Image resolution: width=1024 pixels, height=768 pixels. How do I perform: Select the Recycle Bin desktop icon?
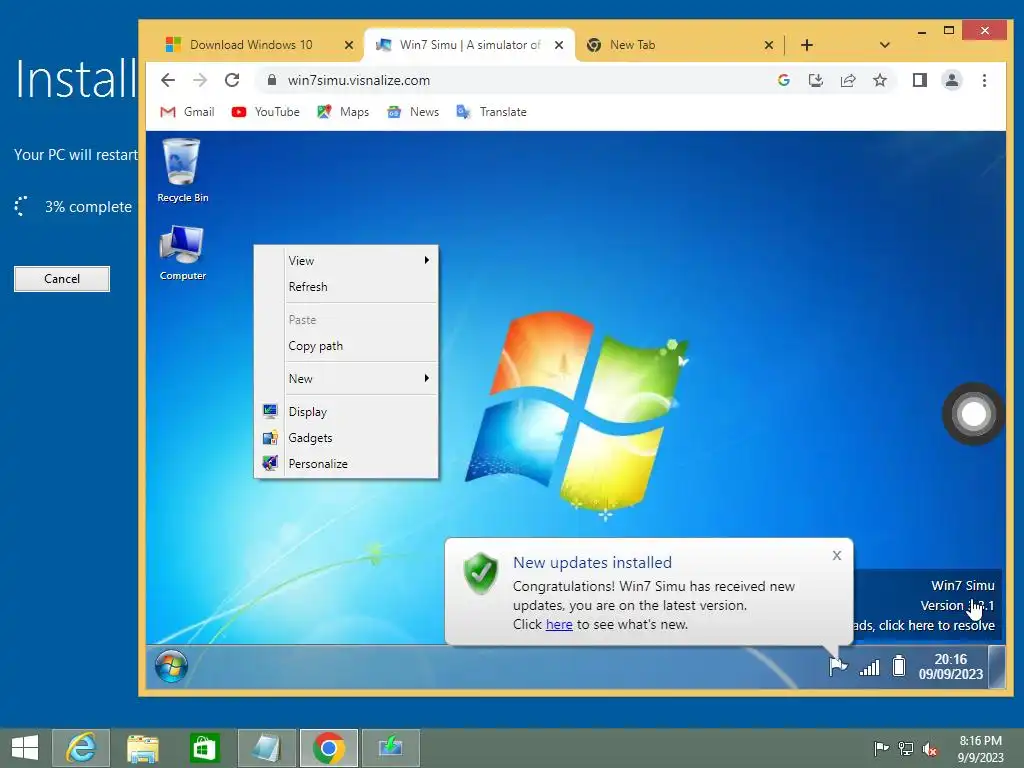pyautogui.click(x=182, y=170)
